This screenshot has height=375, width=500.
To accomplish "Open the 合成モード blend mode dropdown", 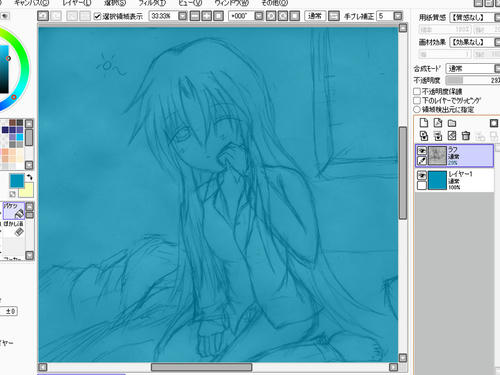I will click(497, 69).
